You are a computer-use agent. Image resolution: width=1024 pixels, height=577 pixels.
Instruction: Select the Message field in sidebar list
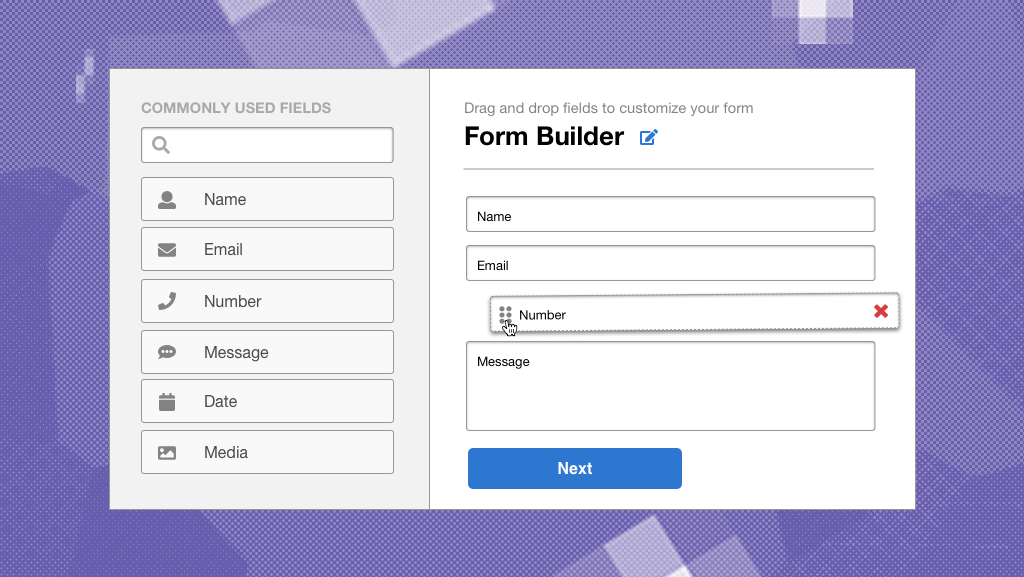tap(267, 352)
